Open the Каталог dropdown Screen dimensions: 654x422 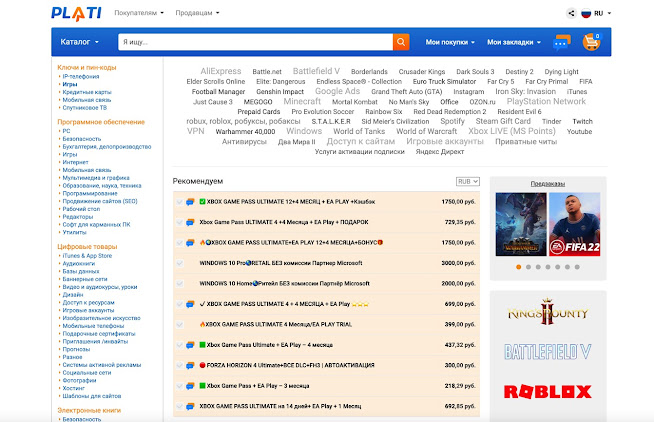click(x=80, y=42)
